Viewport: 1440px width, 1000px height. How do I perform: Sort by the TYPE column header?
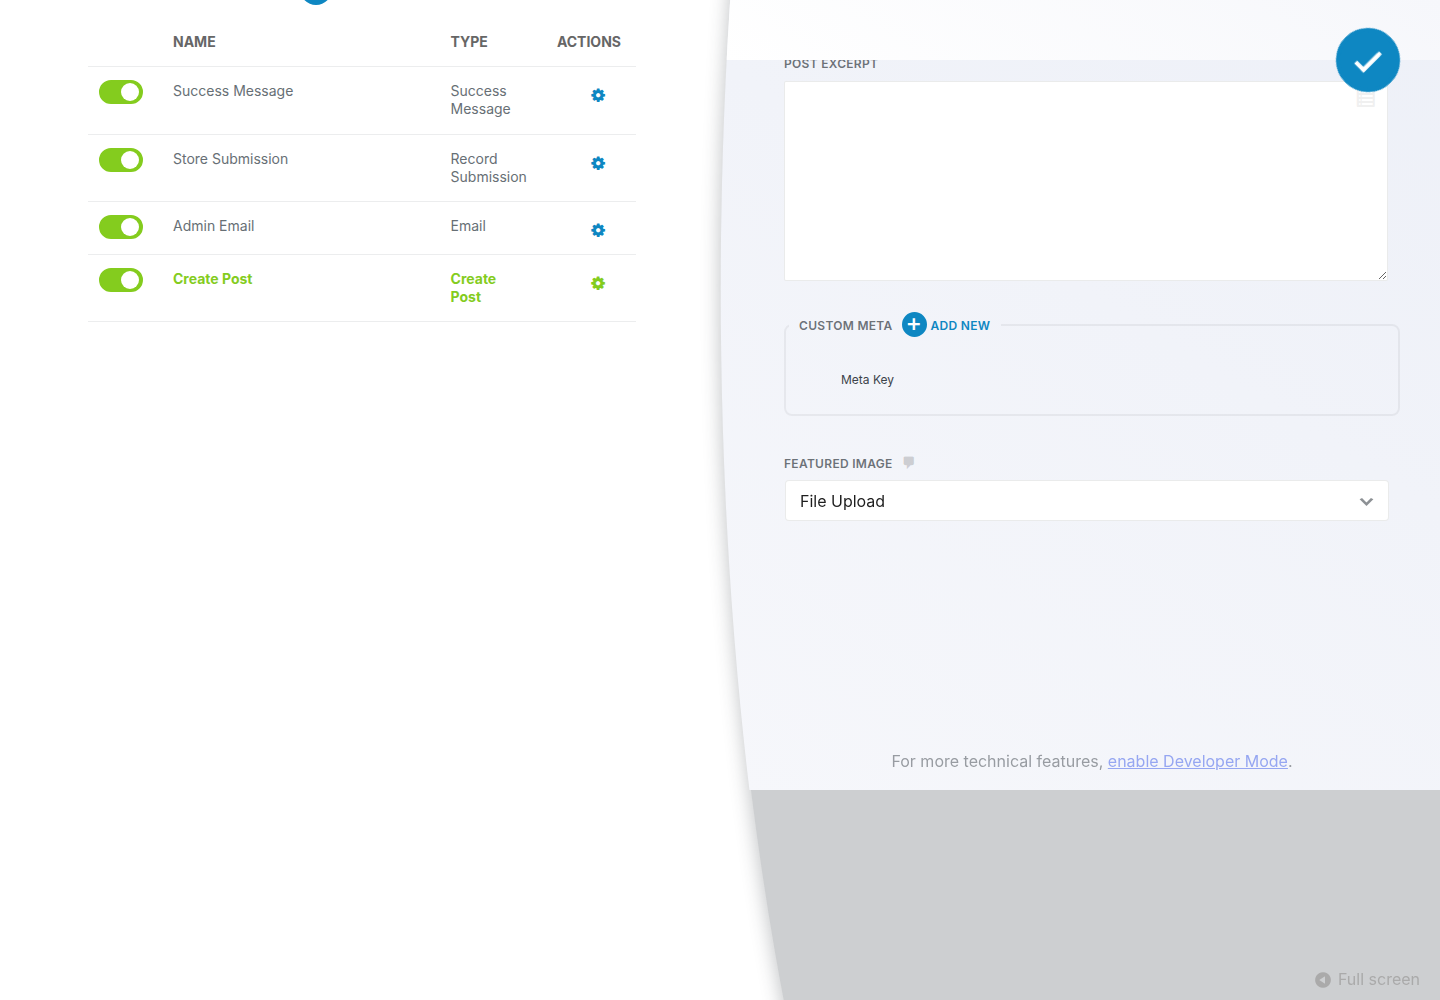click(x=469, y=42)
